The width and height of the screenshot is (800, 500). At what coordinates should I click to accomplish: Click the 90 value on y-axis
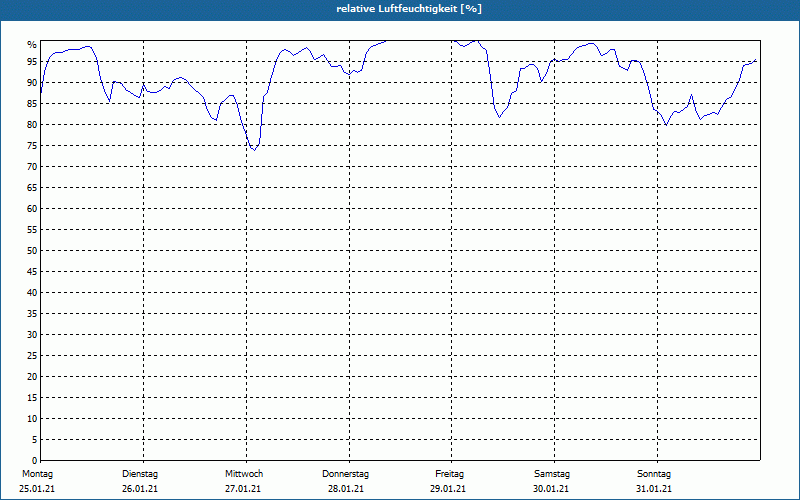click(x=32, y=83)
